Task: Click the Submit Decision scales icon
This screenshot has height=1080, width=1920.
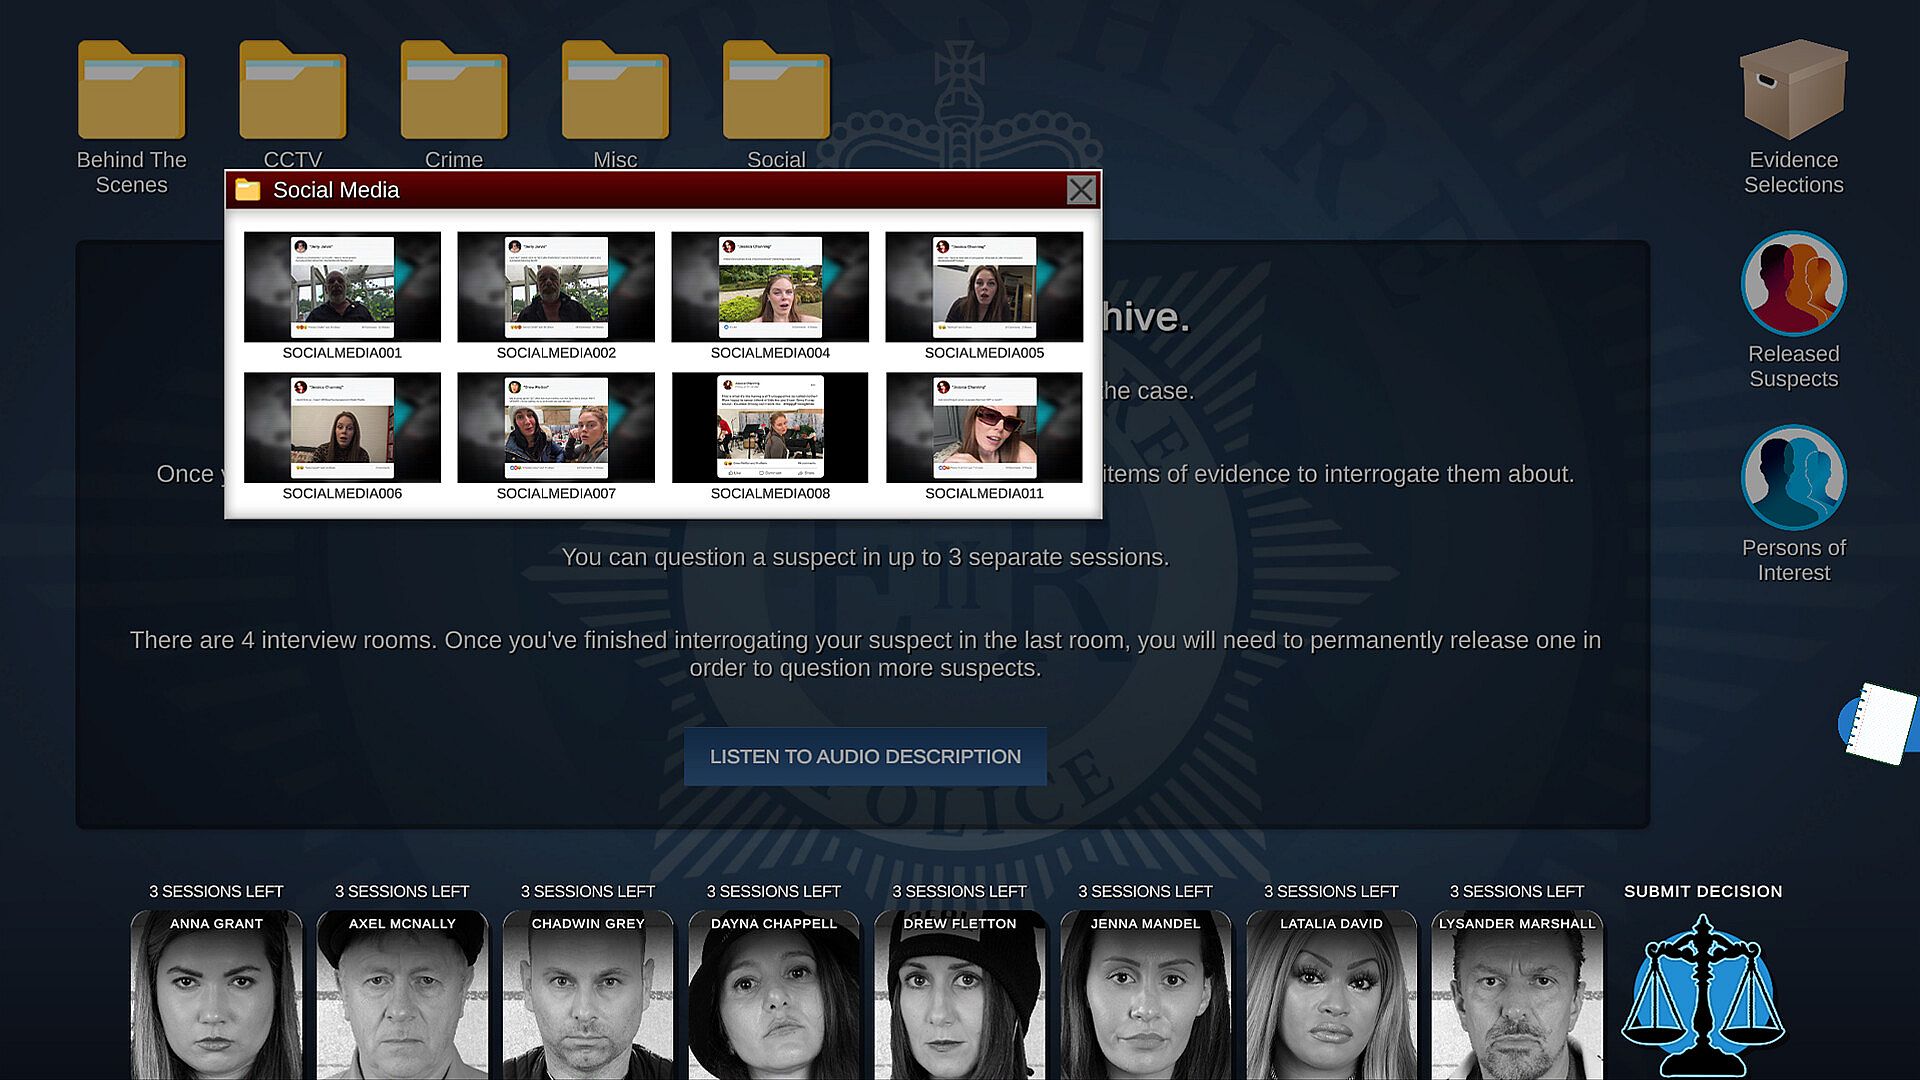Action: point(1702,995)
